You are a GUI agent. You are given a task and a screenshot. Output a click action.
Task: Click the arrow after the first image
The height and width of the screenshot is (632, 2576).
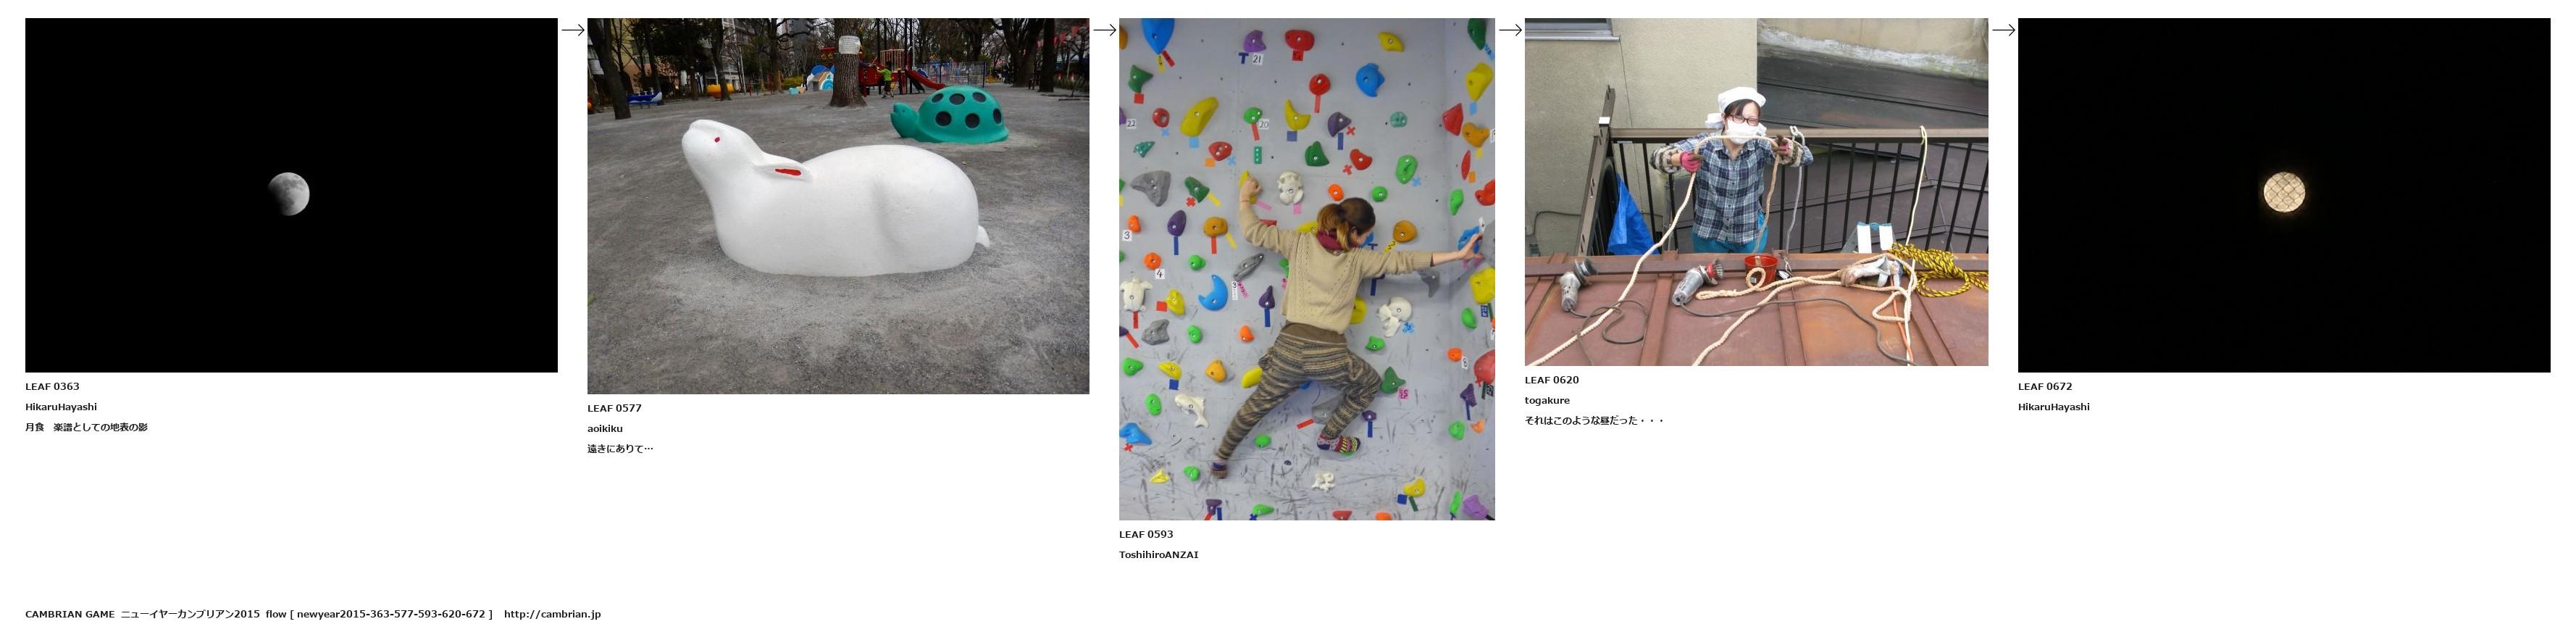(573, 30)
